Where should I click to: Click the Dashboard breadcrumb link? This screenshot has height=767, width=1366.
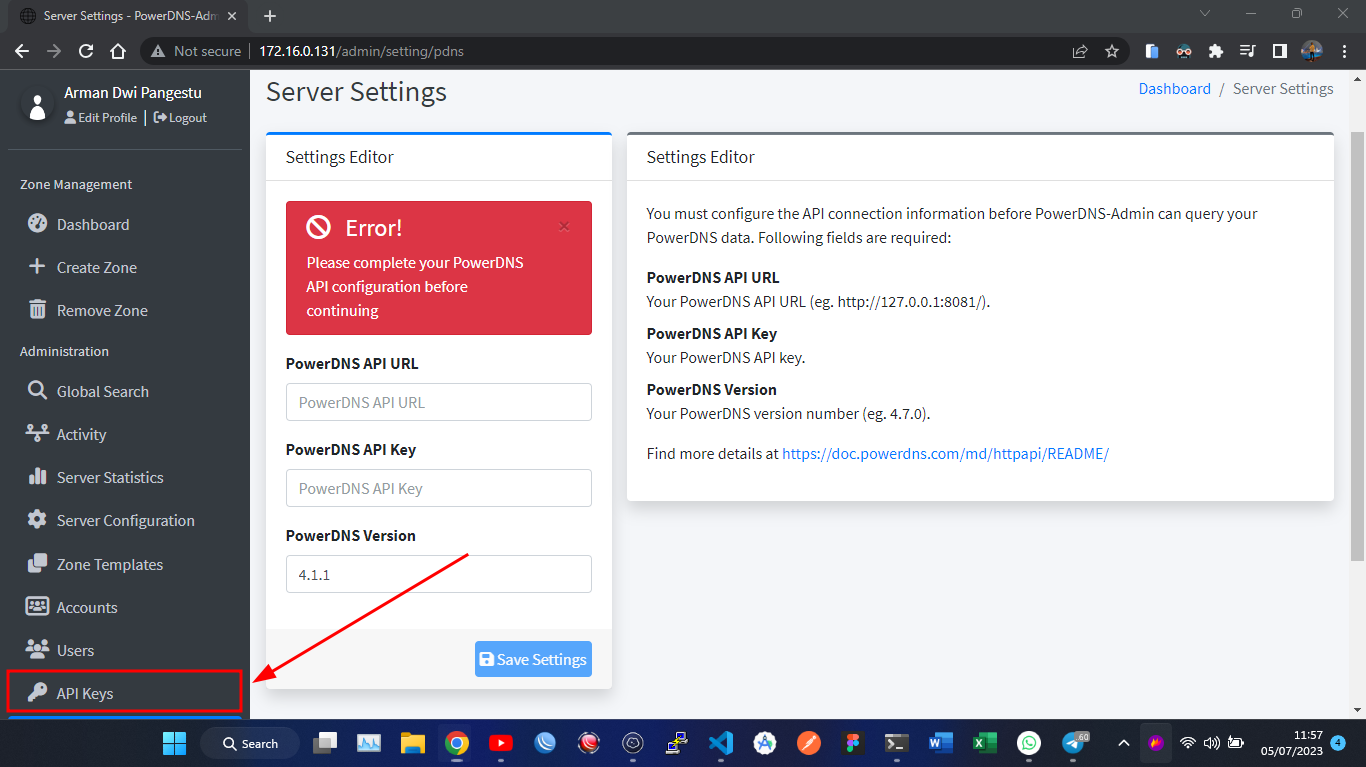click(x=1174, y=89)
